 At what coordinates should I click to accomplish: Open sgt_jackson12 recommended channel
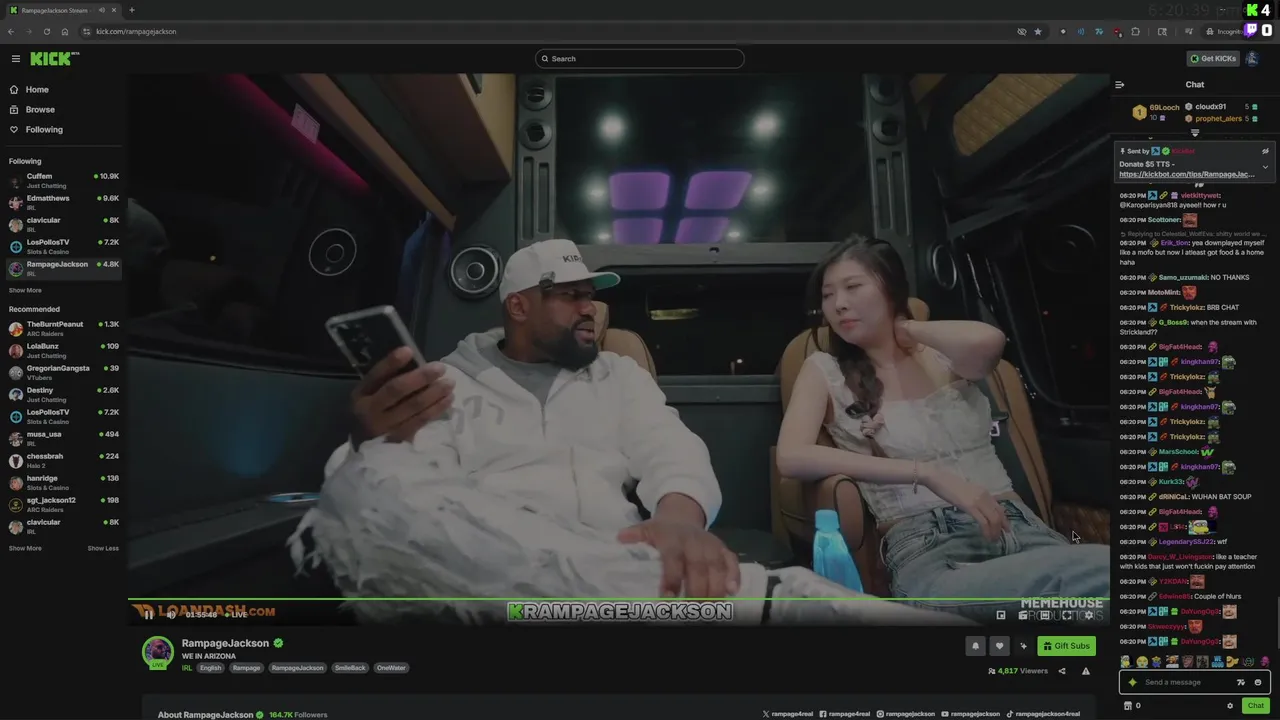pos(64,504)
